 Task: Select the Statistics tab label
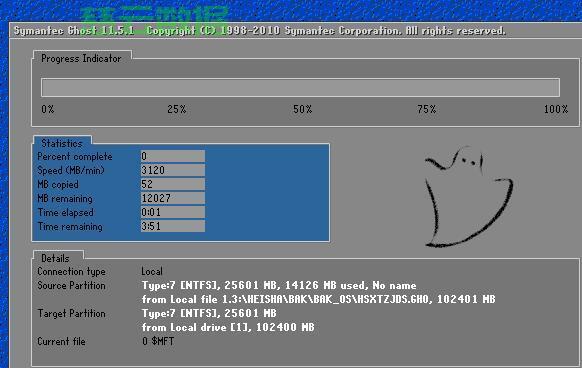click(62, 143)
